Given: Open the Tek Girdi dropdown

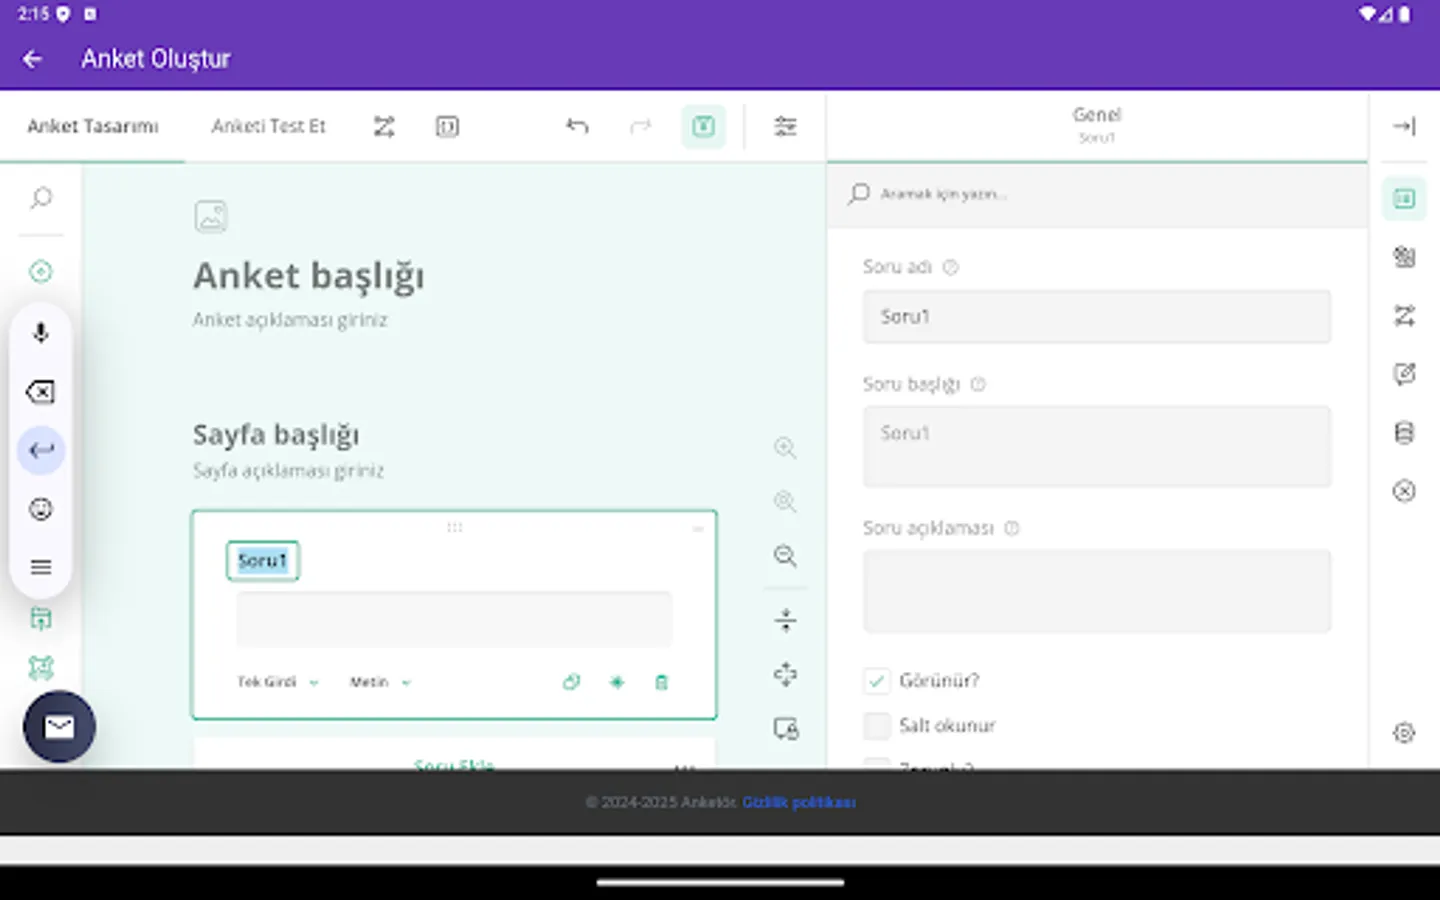Looking at the screenshot, I should click(x=277, y=682).
